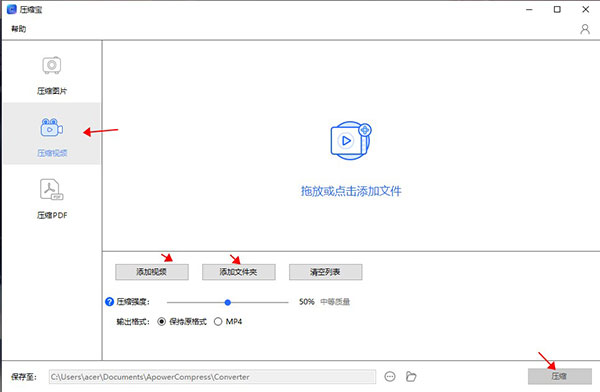This screenshot has height=392, width=600.
Task: Select the MP4 output format radio
Action: [x=218, y=322]
